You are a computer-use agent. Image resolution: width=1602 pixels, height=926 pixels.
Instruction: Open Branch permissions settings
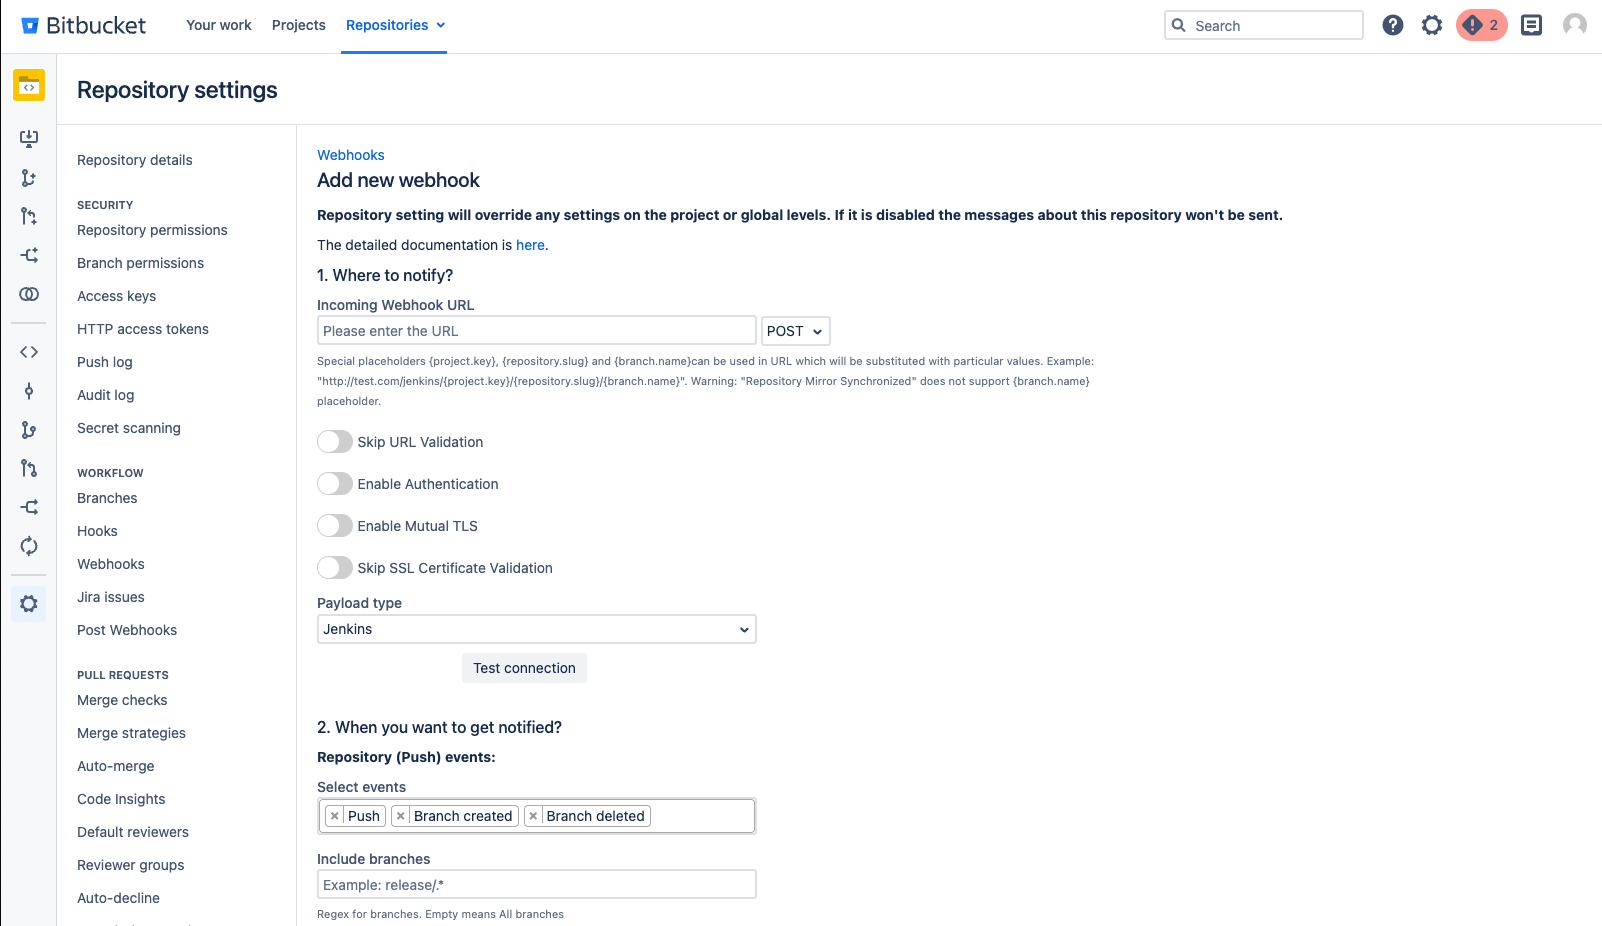point(140,263)
